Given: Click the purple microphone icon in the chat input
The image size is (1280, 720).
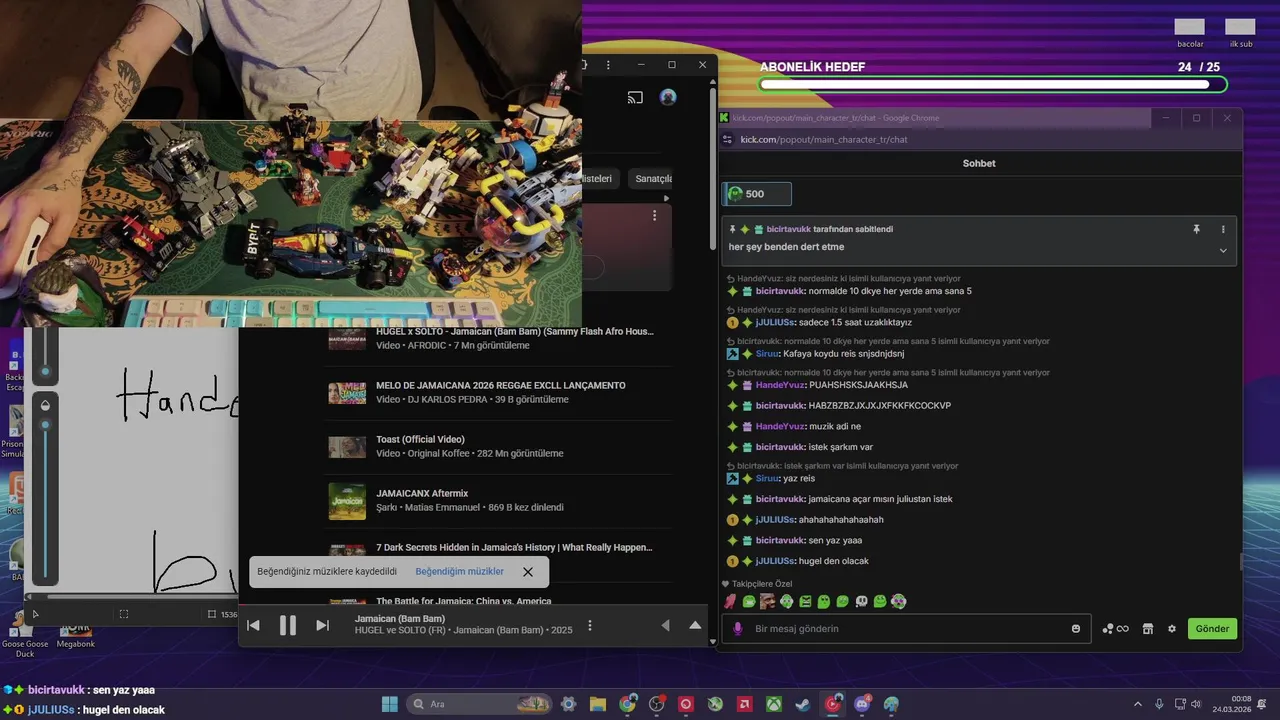Looking at the screenshot, I should coord(738,629).
